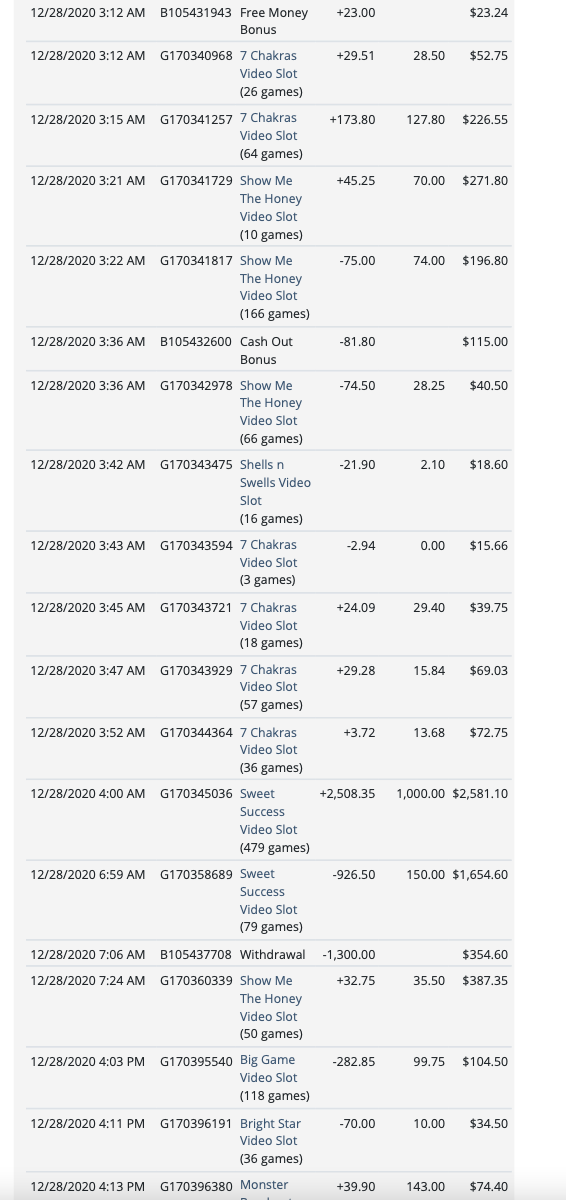Open Sweet Success link for game G170358689
566x1200 pixels.
[x=269, y=891]
